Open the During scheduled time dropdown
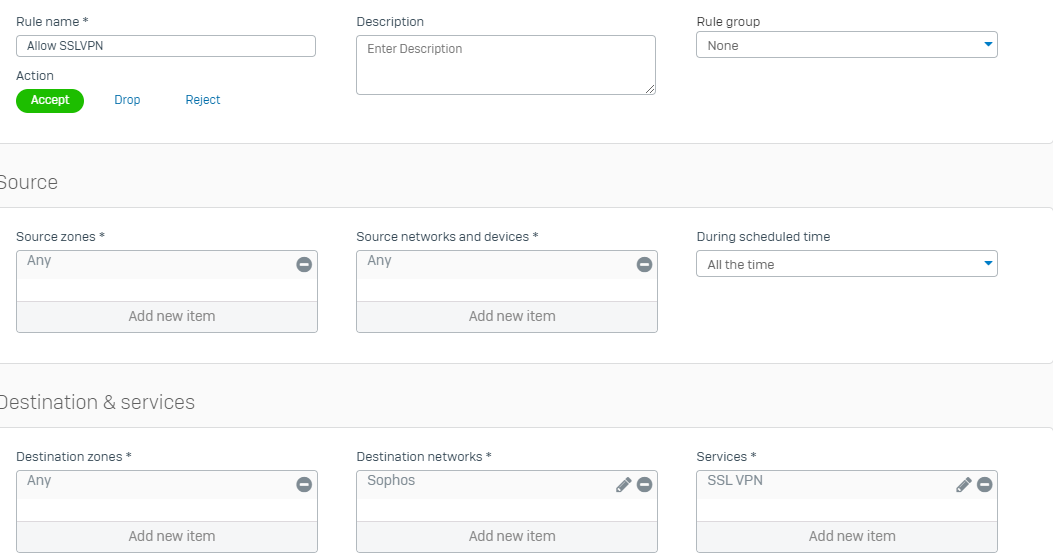This screenshot has width=1053, height=556. 847,264
